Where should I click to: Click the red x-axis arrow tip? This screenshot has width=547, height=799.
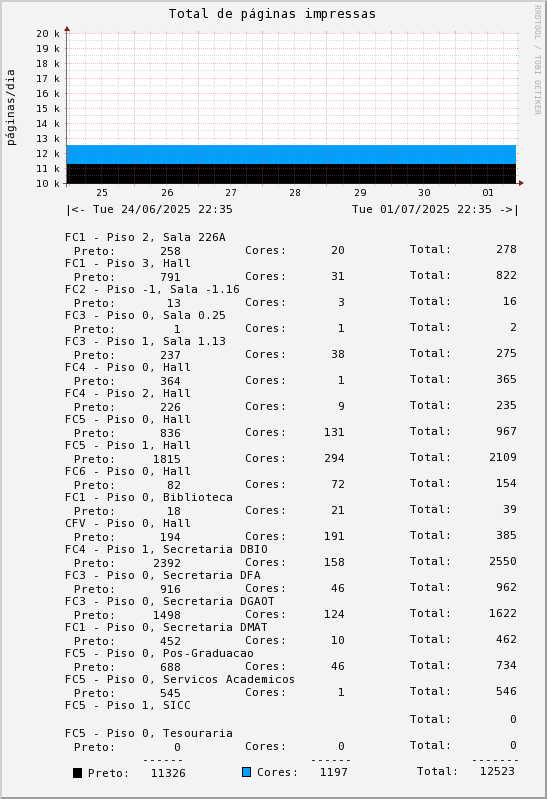521,183
